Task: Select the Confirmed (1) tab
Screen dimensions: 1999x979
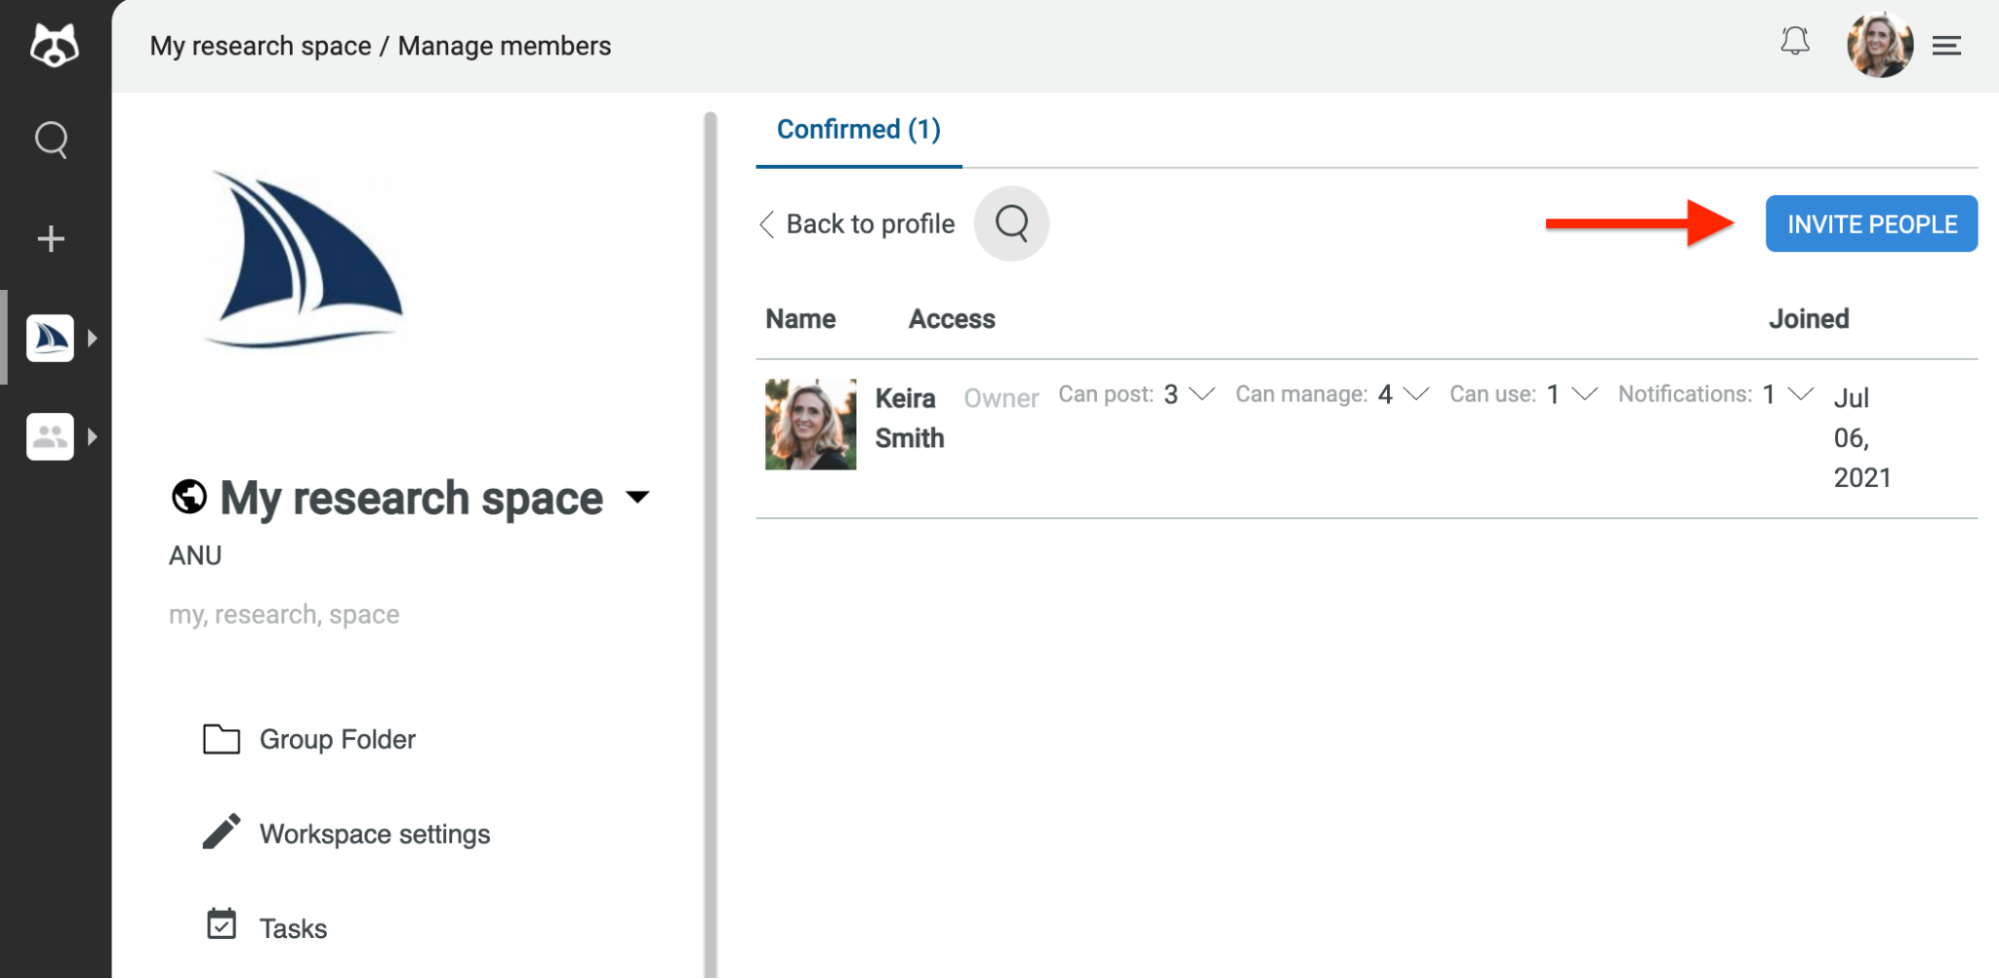Action: pos(859,130)
